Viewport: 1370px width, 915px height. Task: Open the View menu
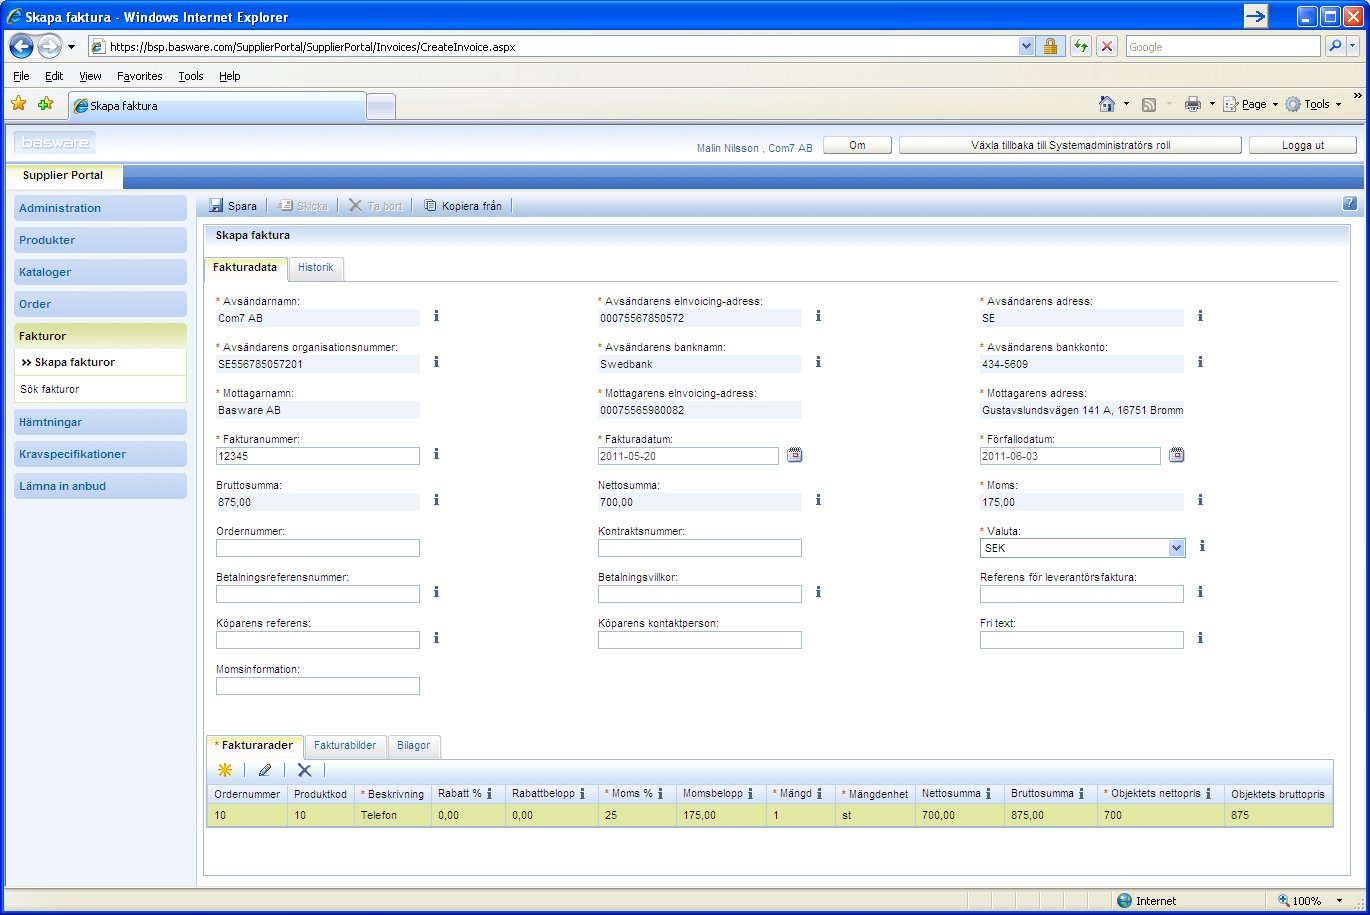click(90, 76)
